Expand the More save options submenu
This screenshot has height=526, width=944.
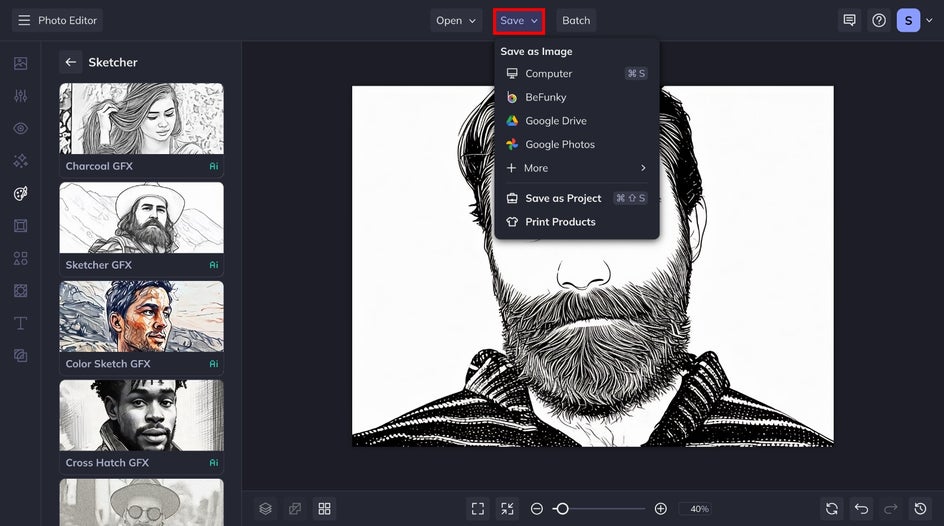pyautogui.click(x=577, y=168)
